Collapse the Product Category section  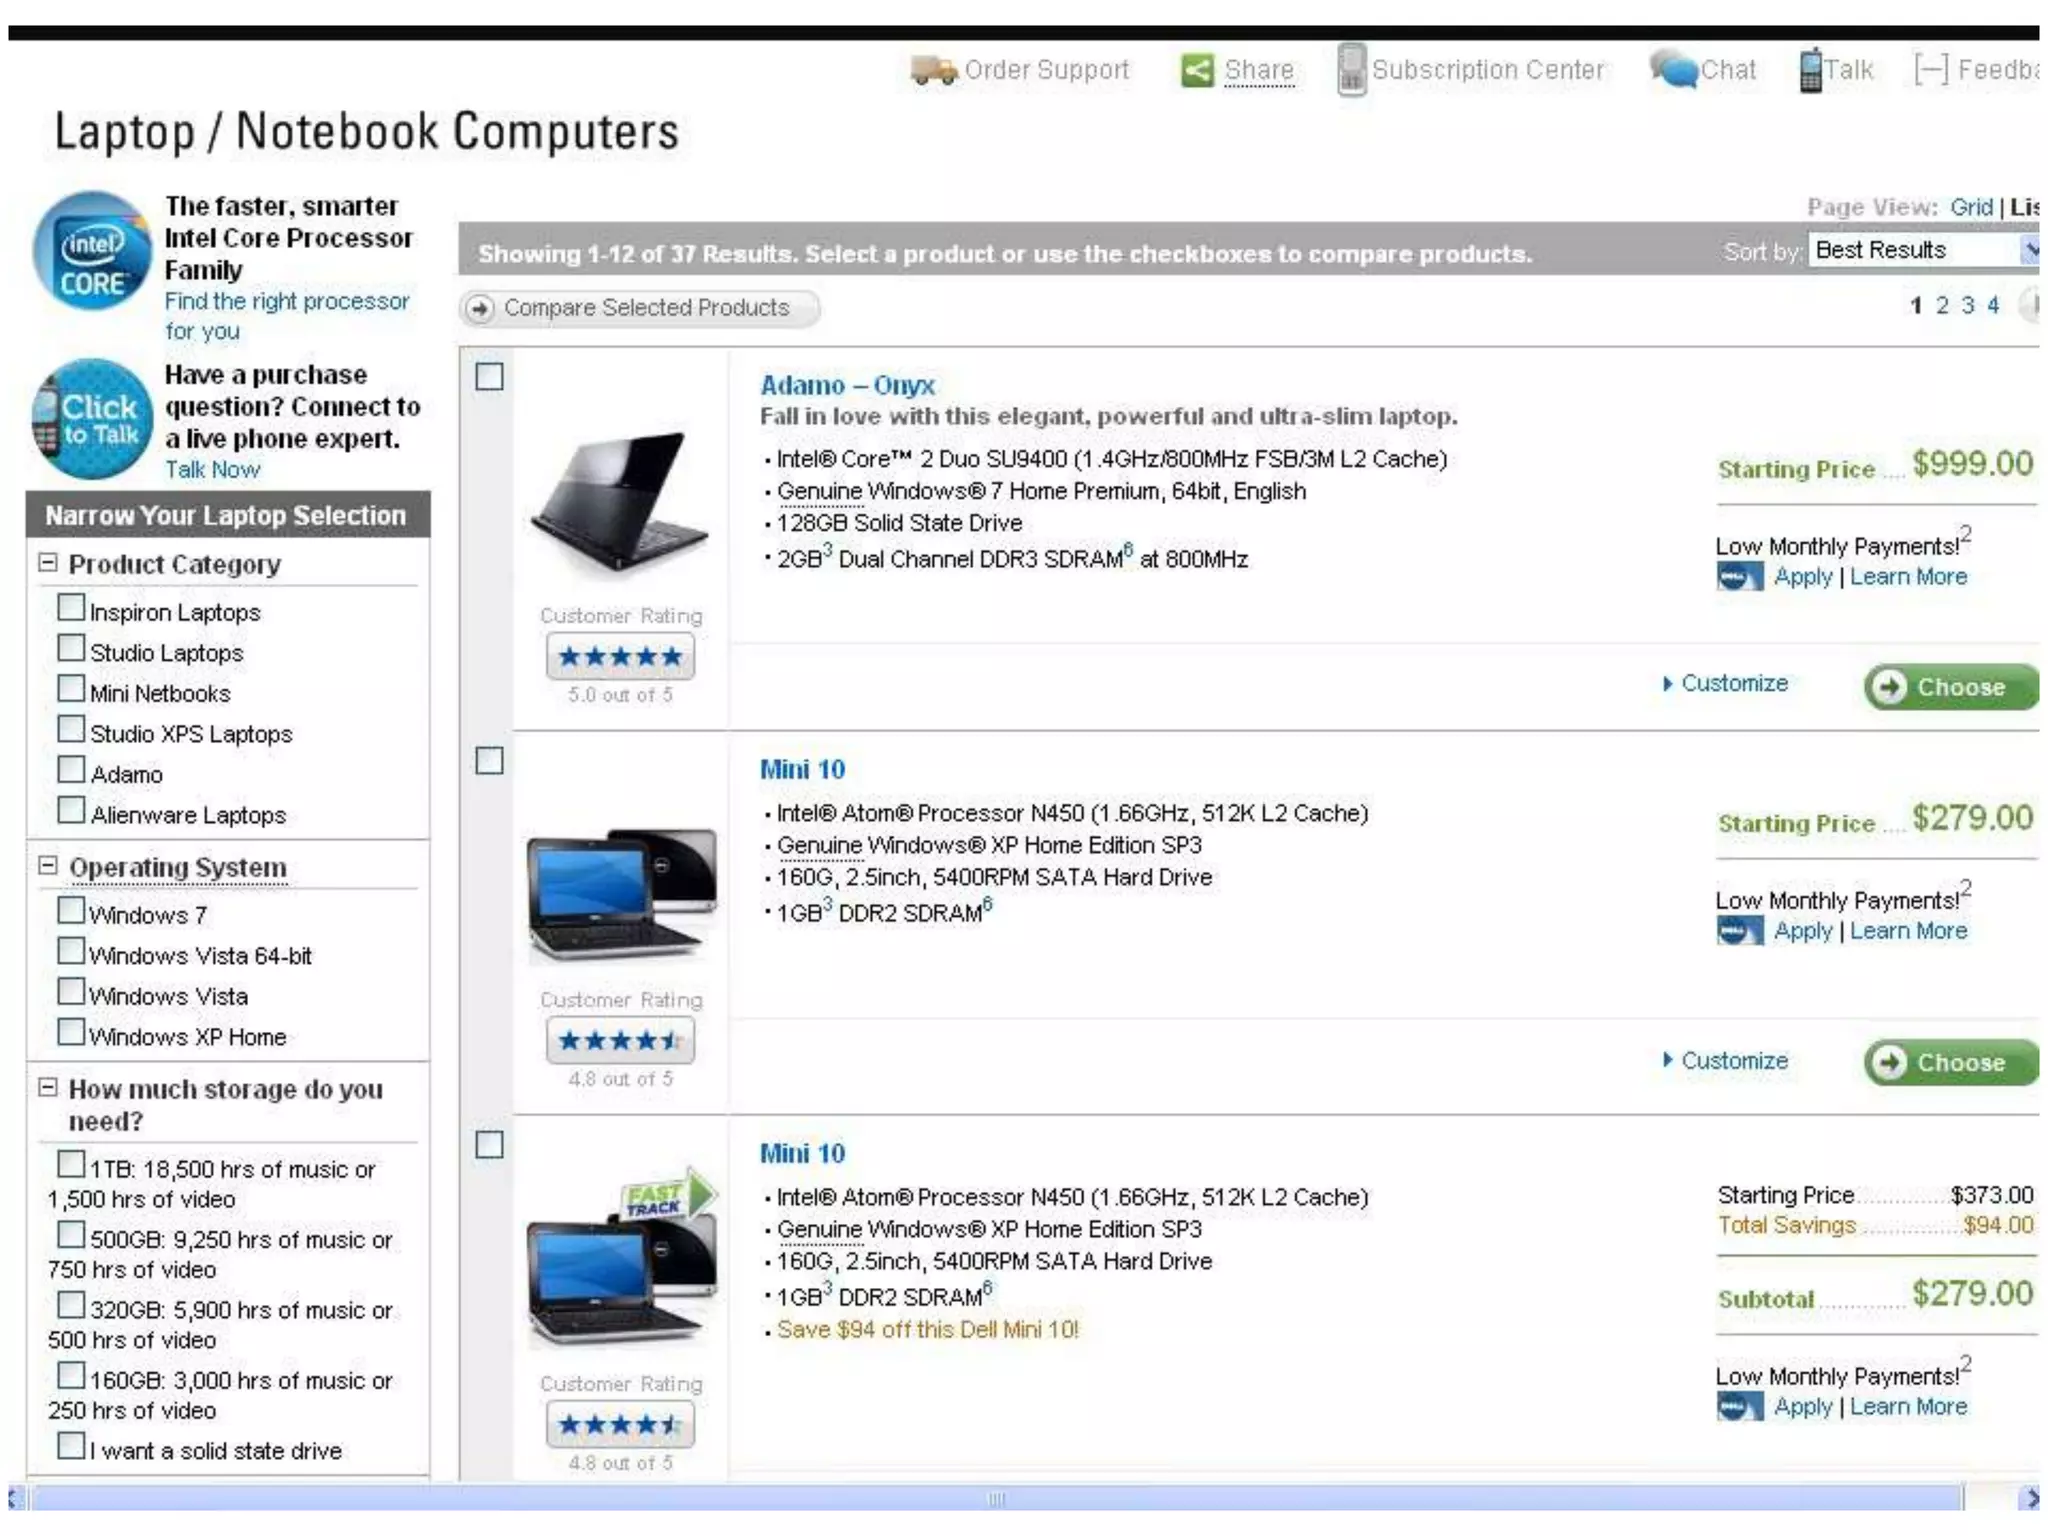47,563
